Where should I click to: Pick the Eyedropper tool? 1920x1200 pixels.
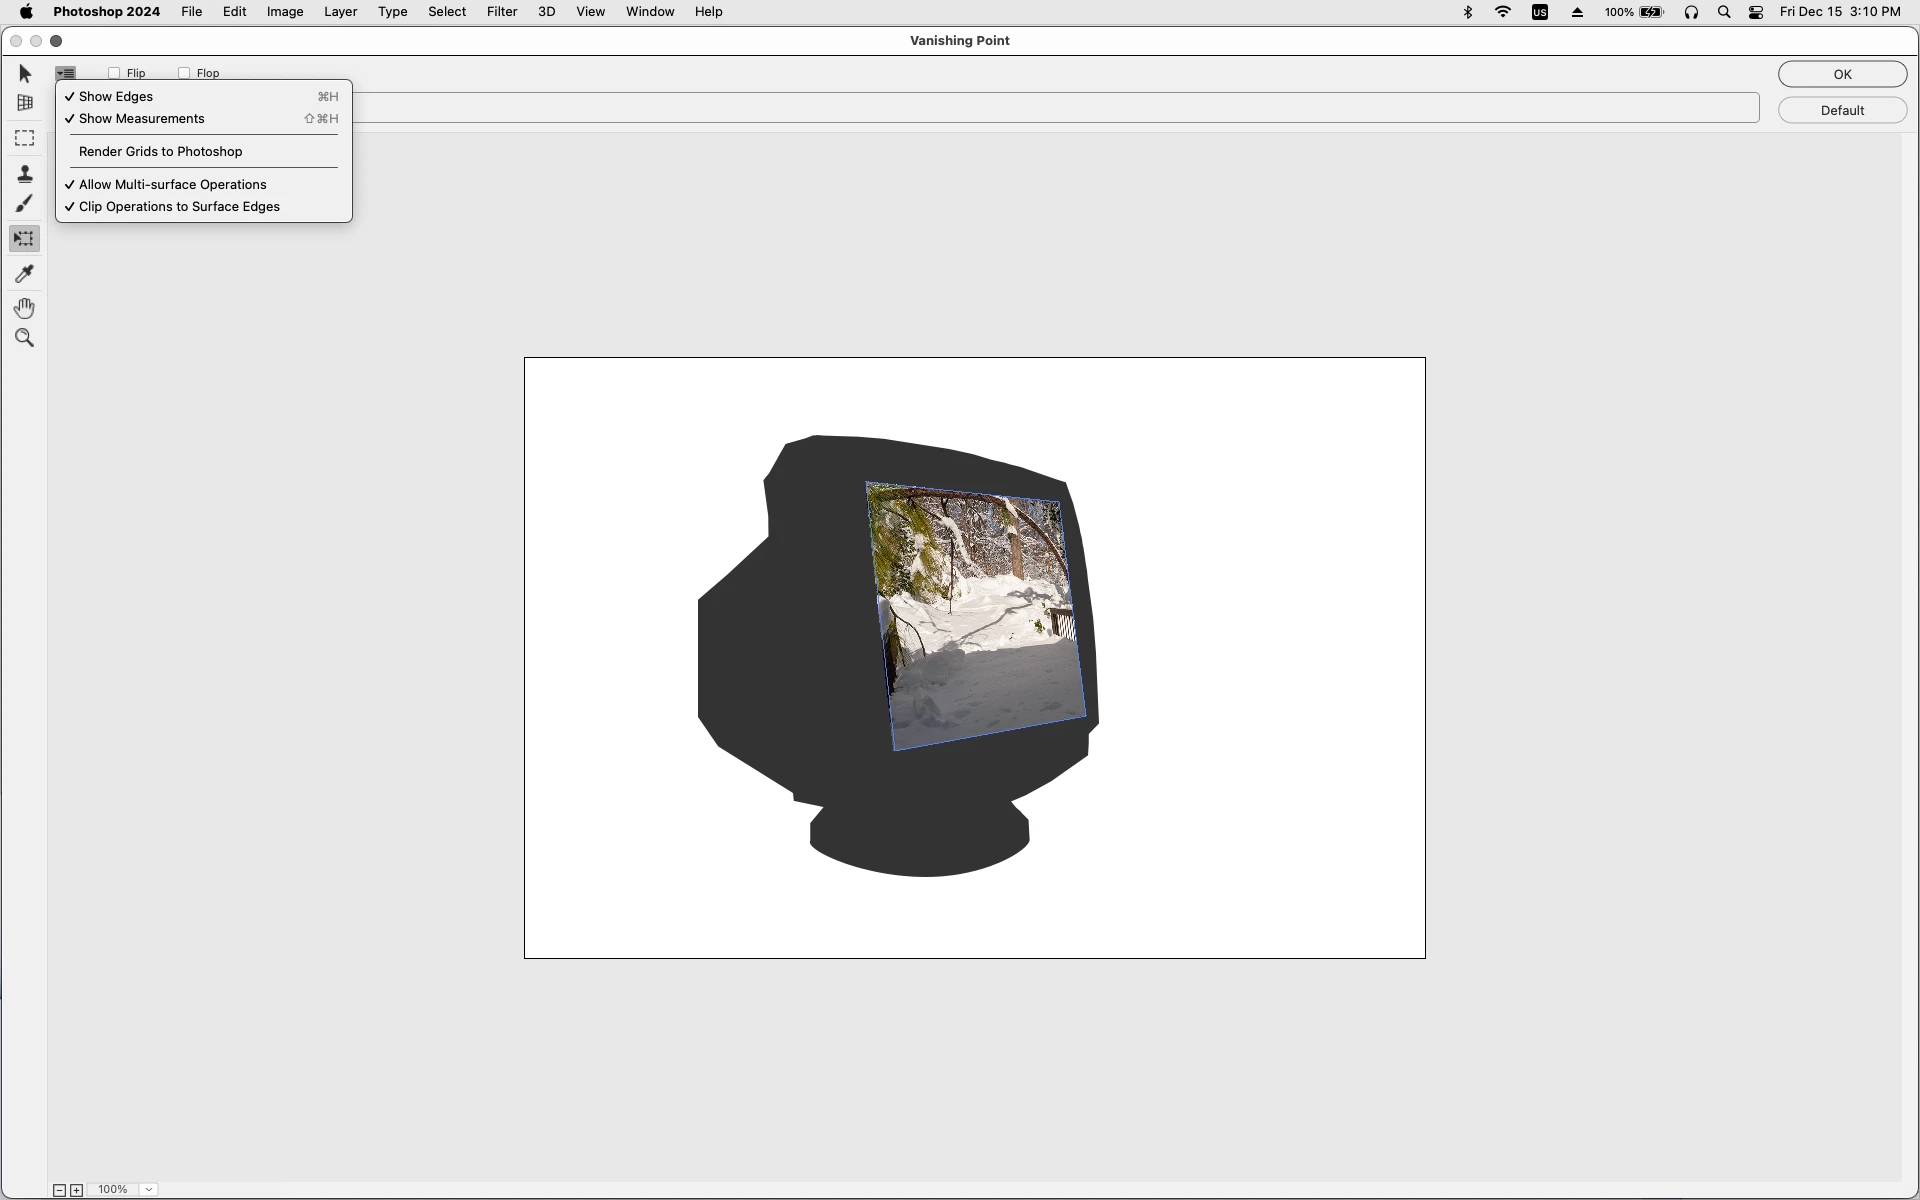coord(25,273)
